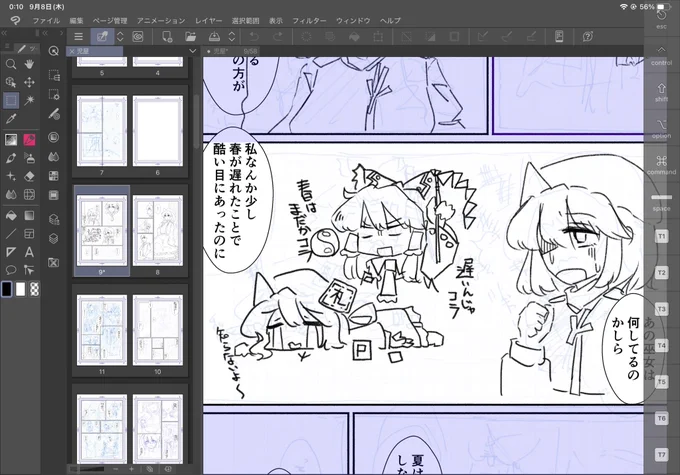The width and height of the screenshot is (680, 475).
Task: Select the Fill bucket tool
Action: (x=11, y=215)
